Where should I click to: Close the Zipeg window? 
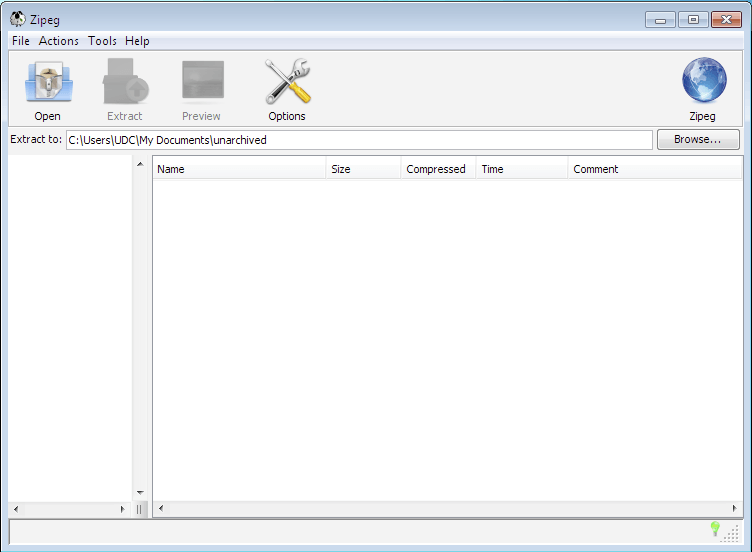726,20
